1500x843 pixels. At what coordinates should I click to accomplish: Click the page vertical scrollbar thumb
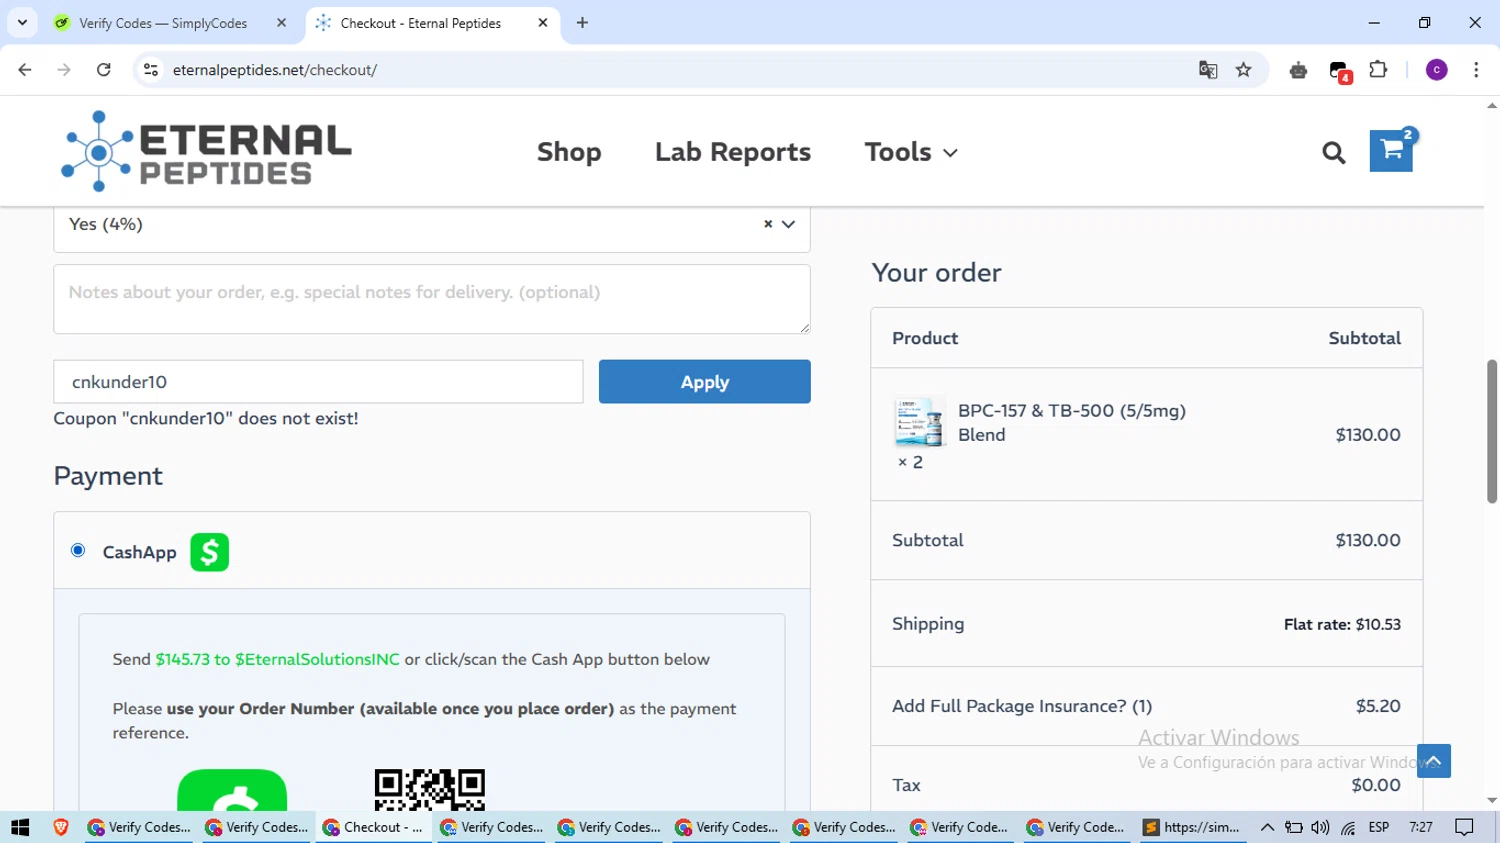1491,431
